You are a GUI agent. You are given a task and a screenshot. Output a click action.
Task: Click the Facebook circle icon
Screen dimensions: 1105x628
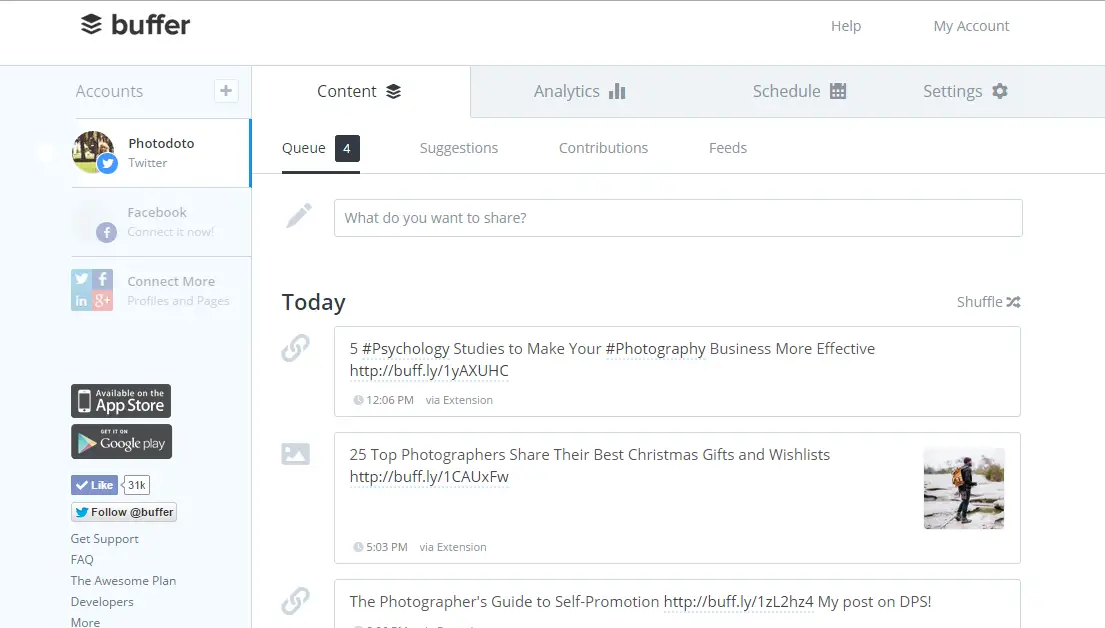click(x=106, y=232)
